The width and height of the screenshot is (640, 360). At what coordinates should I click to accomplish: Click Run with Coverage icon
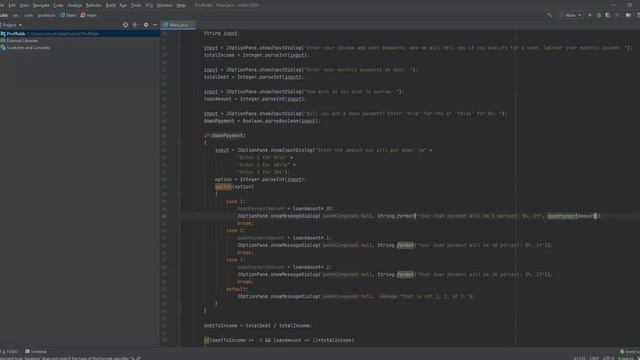608,15
